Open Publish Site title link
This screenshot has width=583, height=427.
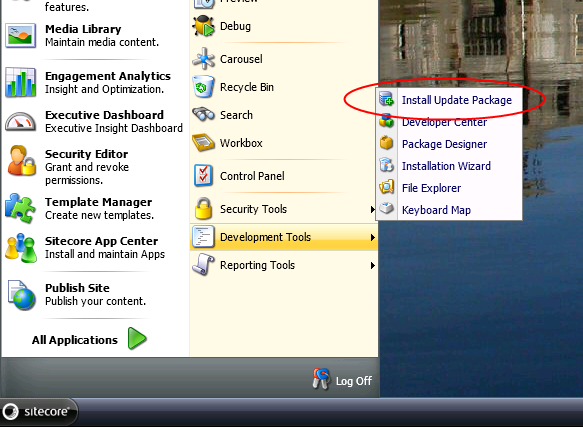[x=77, y=288]
